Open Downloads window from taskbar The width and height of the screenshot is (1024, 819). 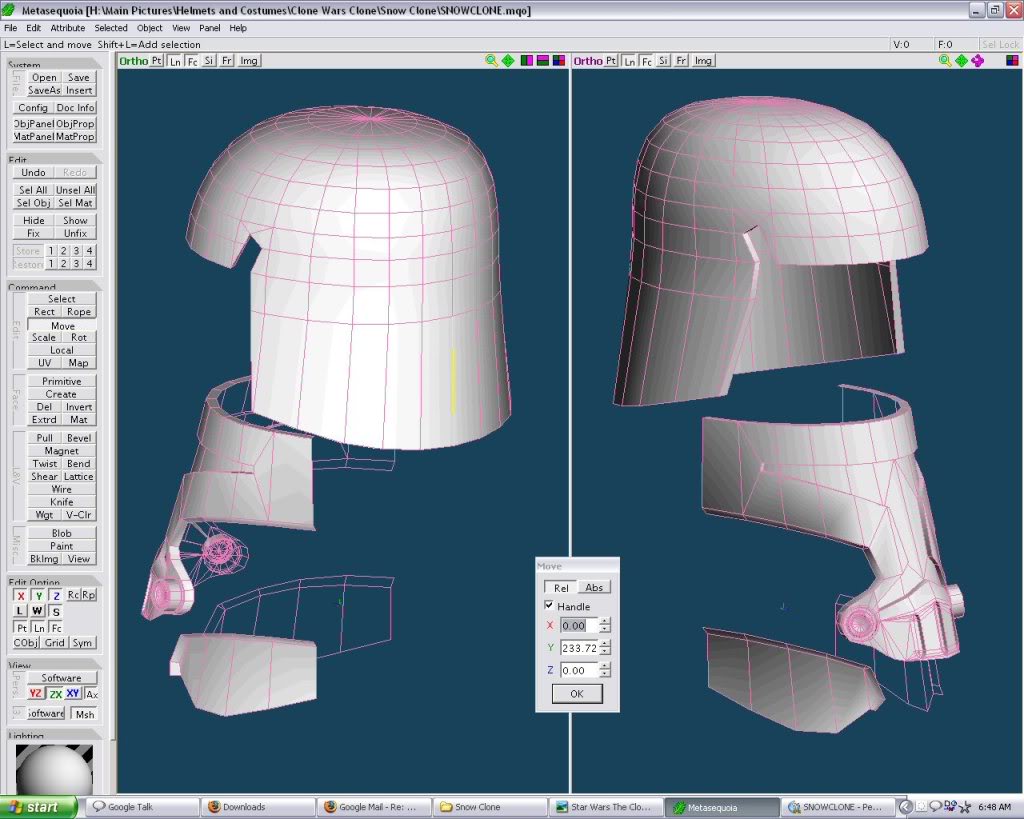pyautogui.click(x=257, y=807)
